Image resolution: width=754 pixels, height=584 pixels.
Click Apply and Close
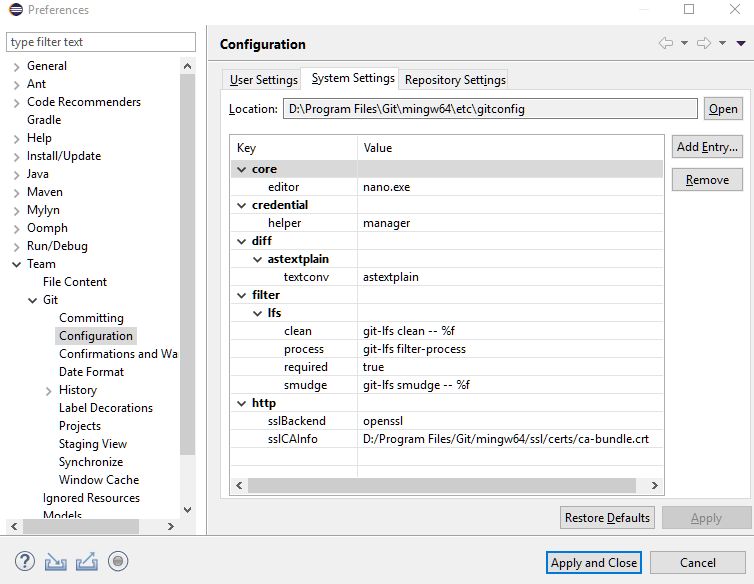594,563
